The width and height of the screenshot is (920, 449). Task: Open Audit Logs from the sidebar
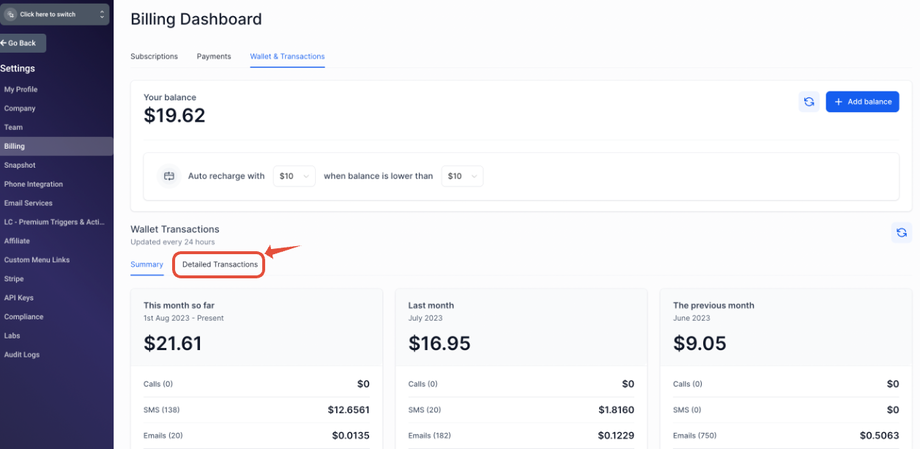(x=22, y=355)
